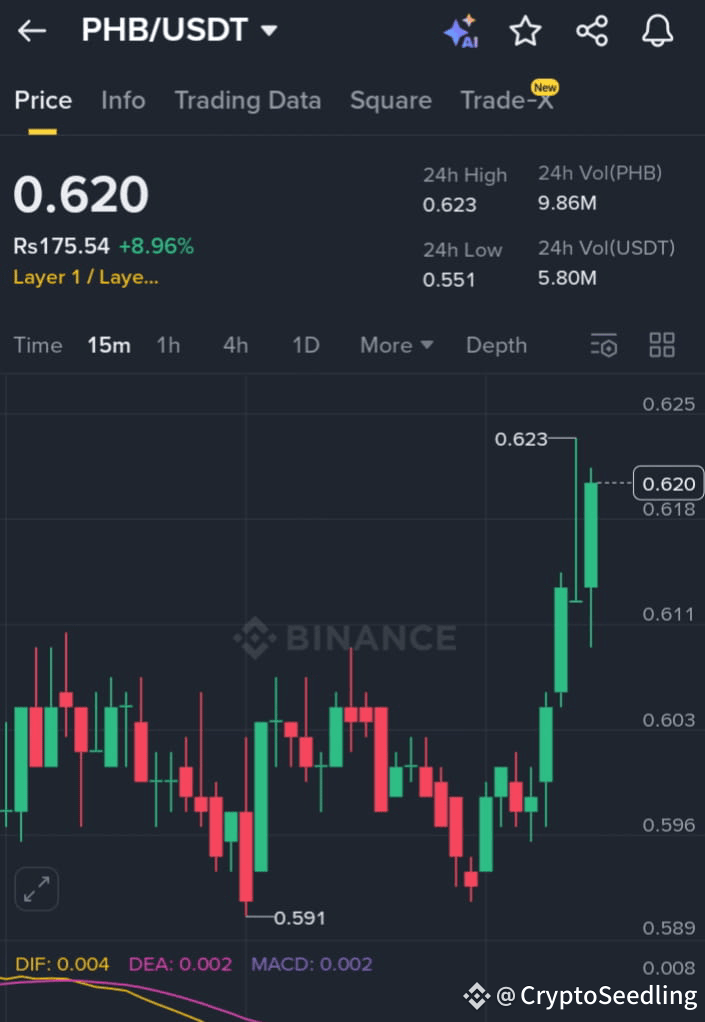Screen dimensions: 705x1022
Task: Expand chart to fullscreen icon
Action: 36,889
